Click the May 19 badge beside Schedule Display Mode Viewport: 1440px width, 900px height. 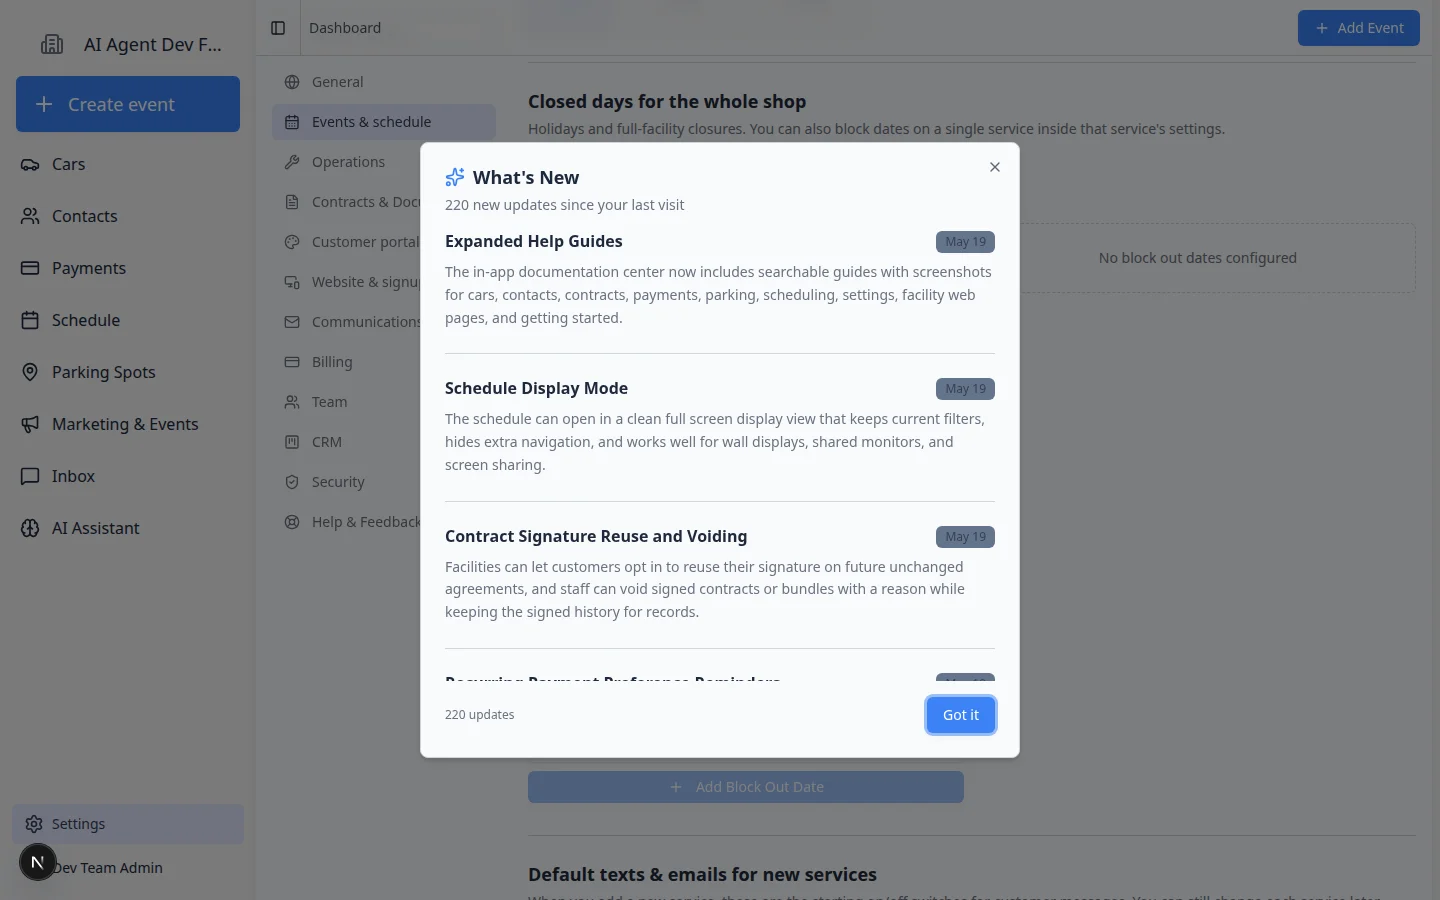pos(965,389)
